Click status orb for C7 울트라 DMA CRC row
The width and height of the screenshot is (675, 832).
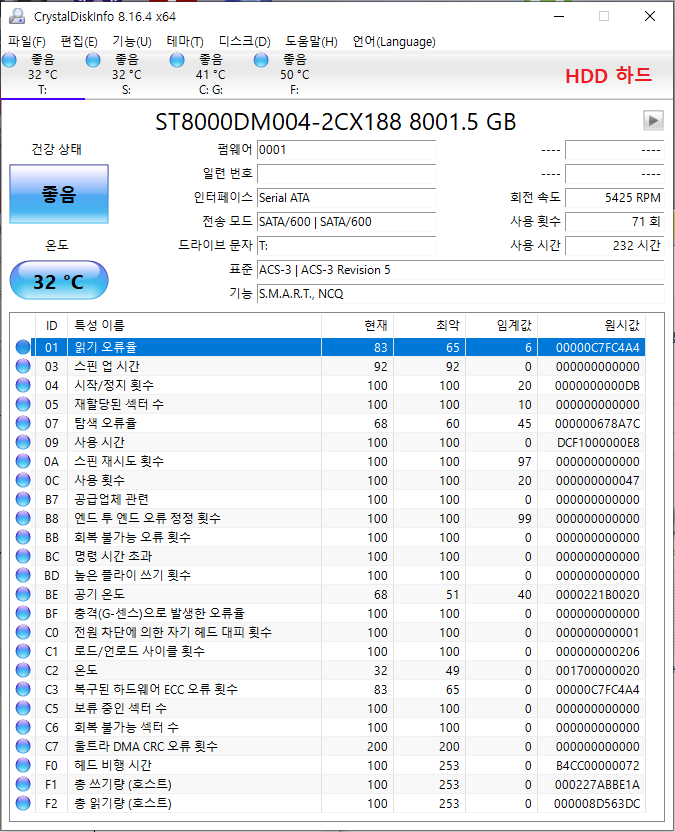(23, 746)
